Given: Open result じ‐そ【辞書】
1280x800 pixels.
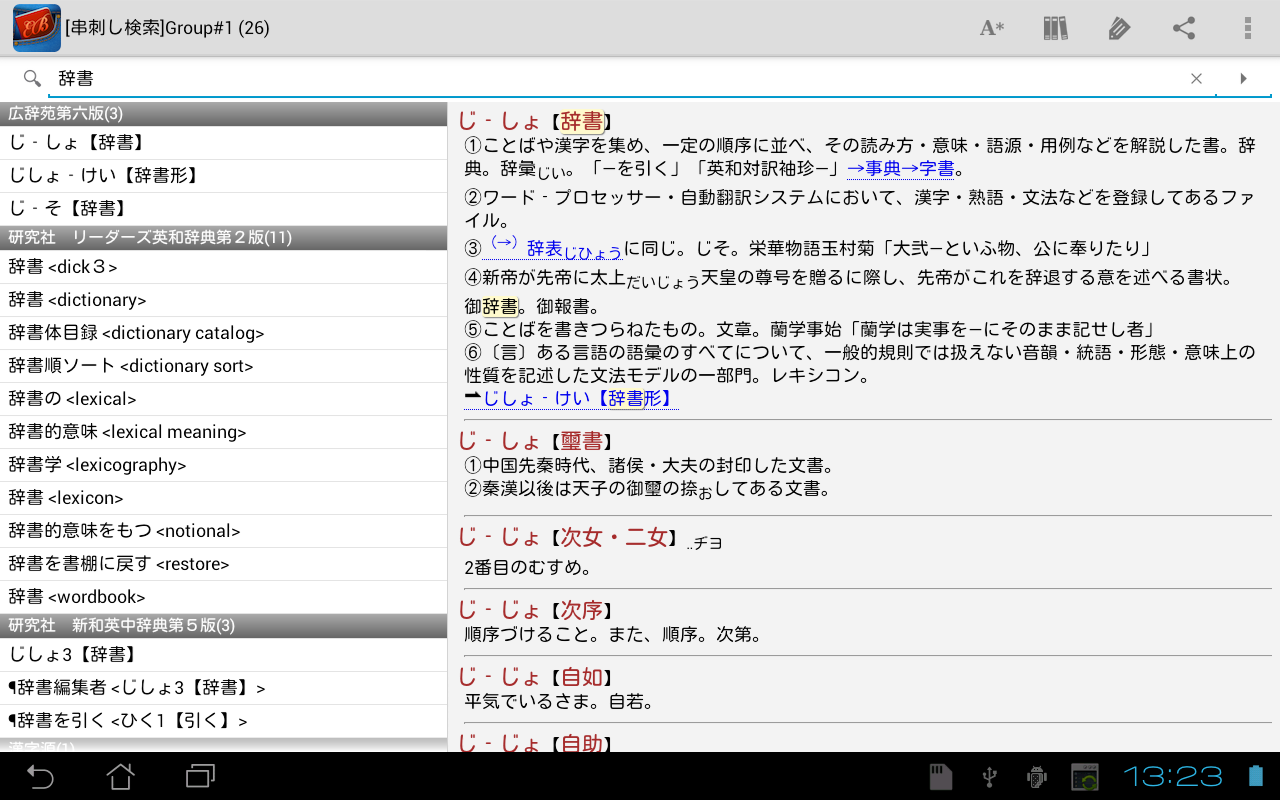Looking at the screenshot, I should [x=223, y=209].
